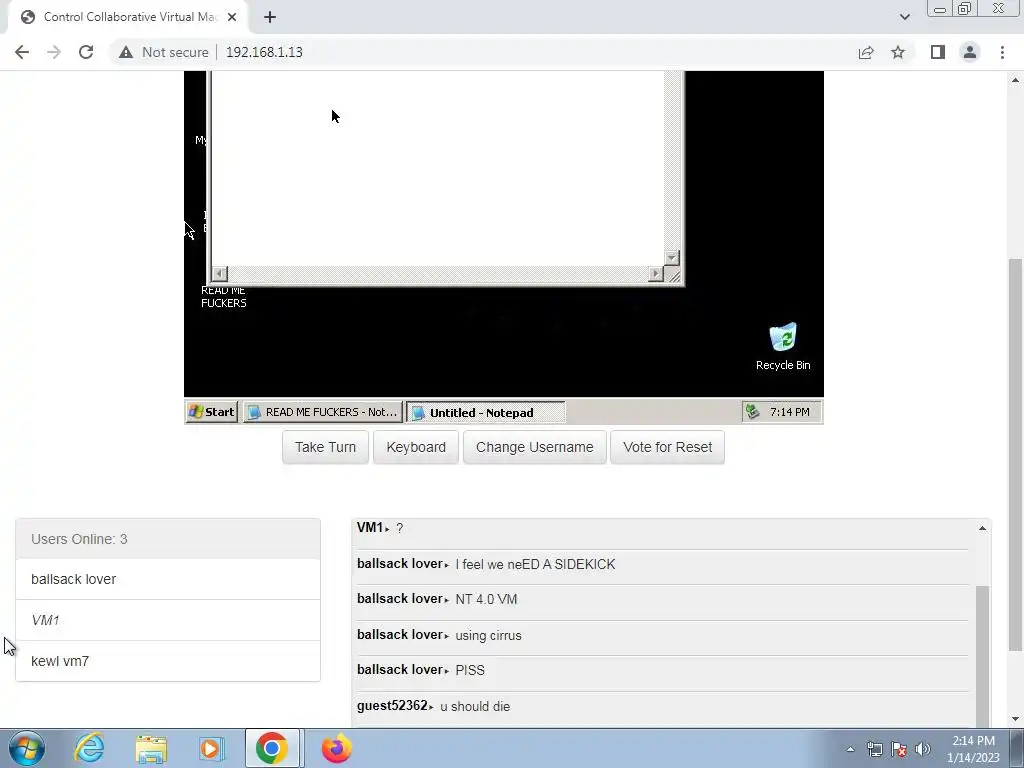Open the Chrome profile icon
This screenshot has height=768, width=1024.
[970, 52]
